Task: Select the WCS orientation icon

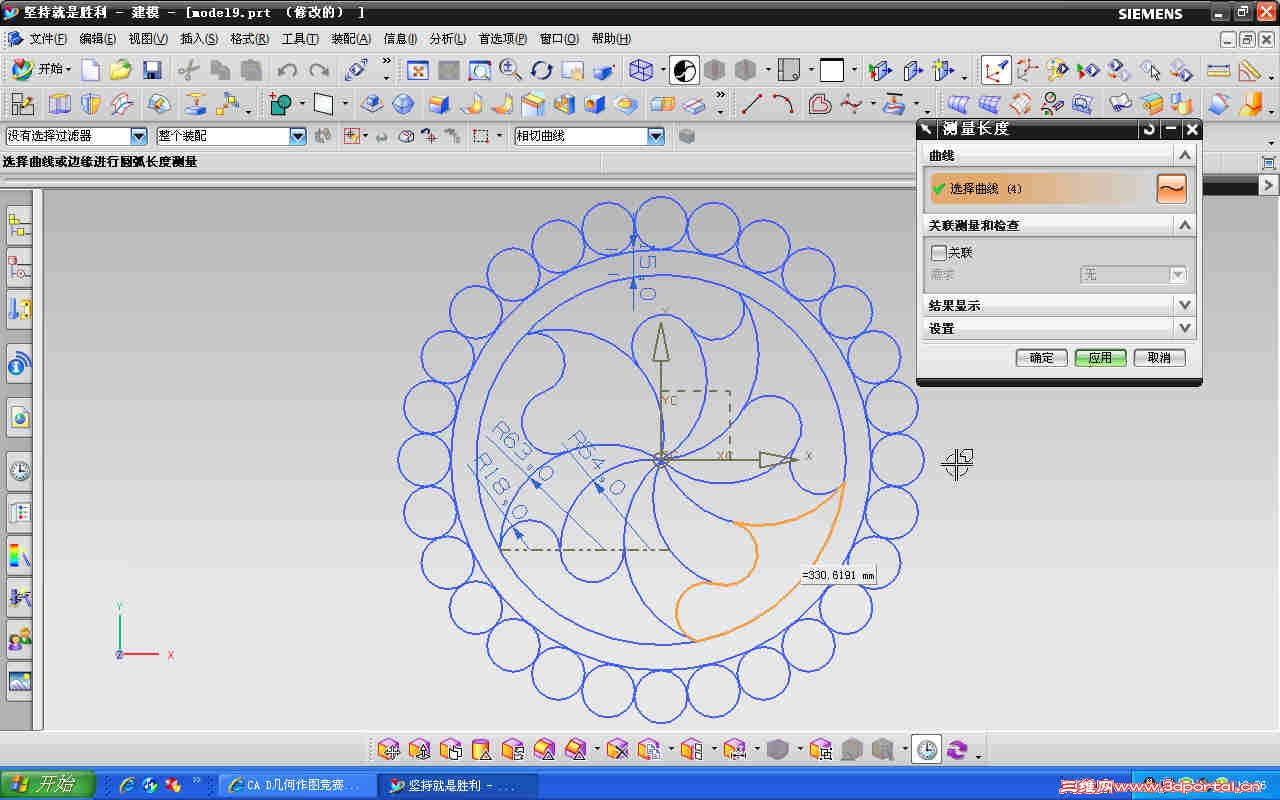Action: [x=995, y=70]
